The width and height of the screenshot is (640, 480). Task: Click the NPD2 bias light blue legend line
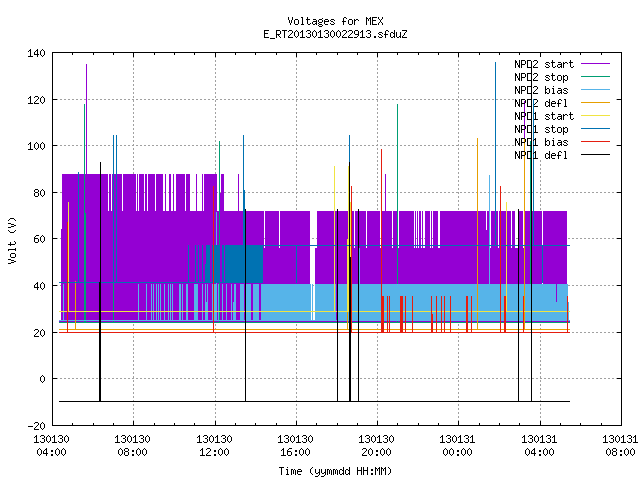click(595, 90)
